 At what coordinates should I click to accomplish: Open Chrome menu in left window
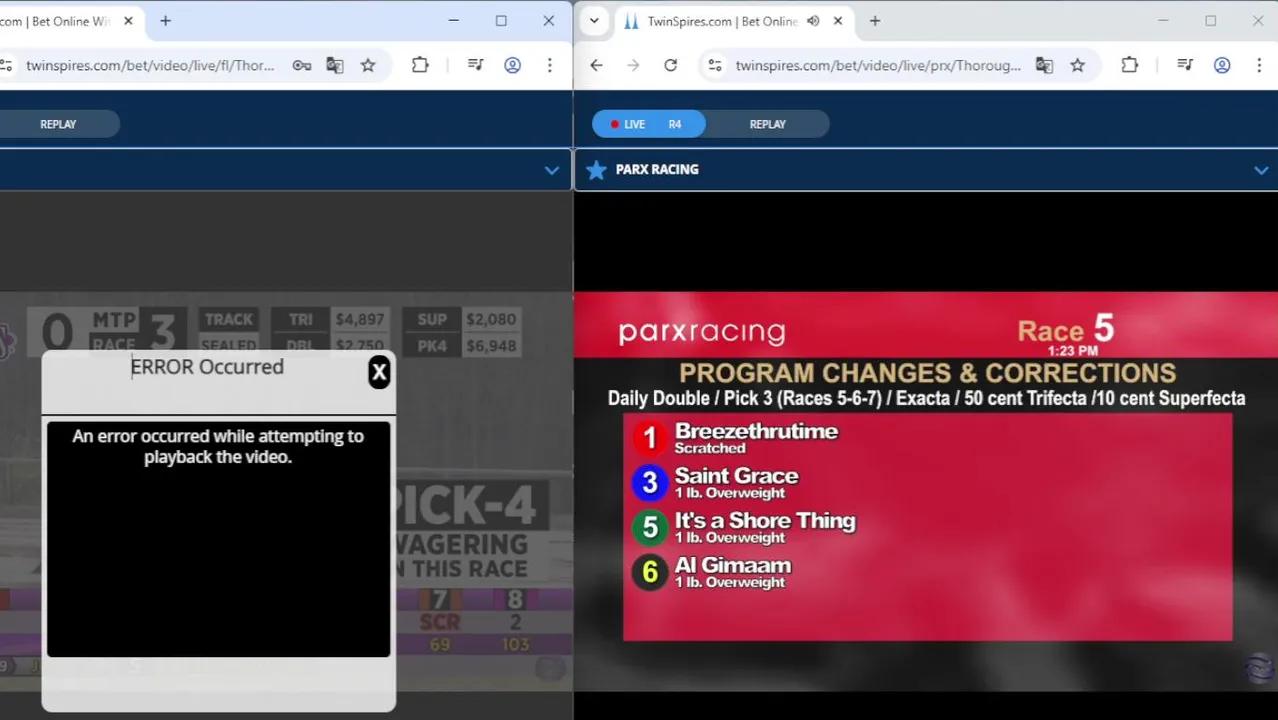549,65
